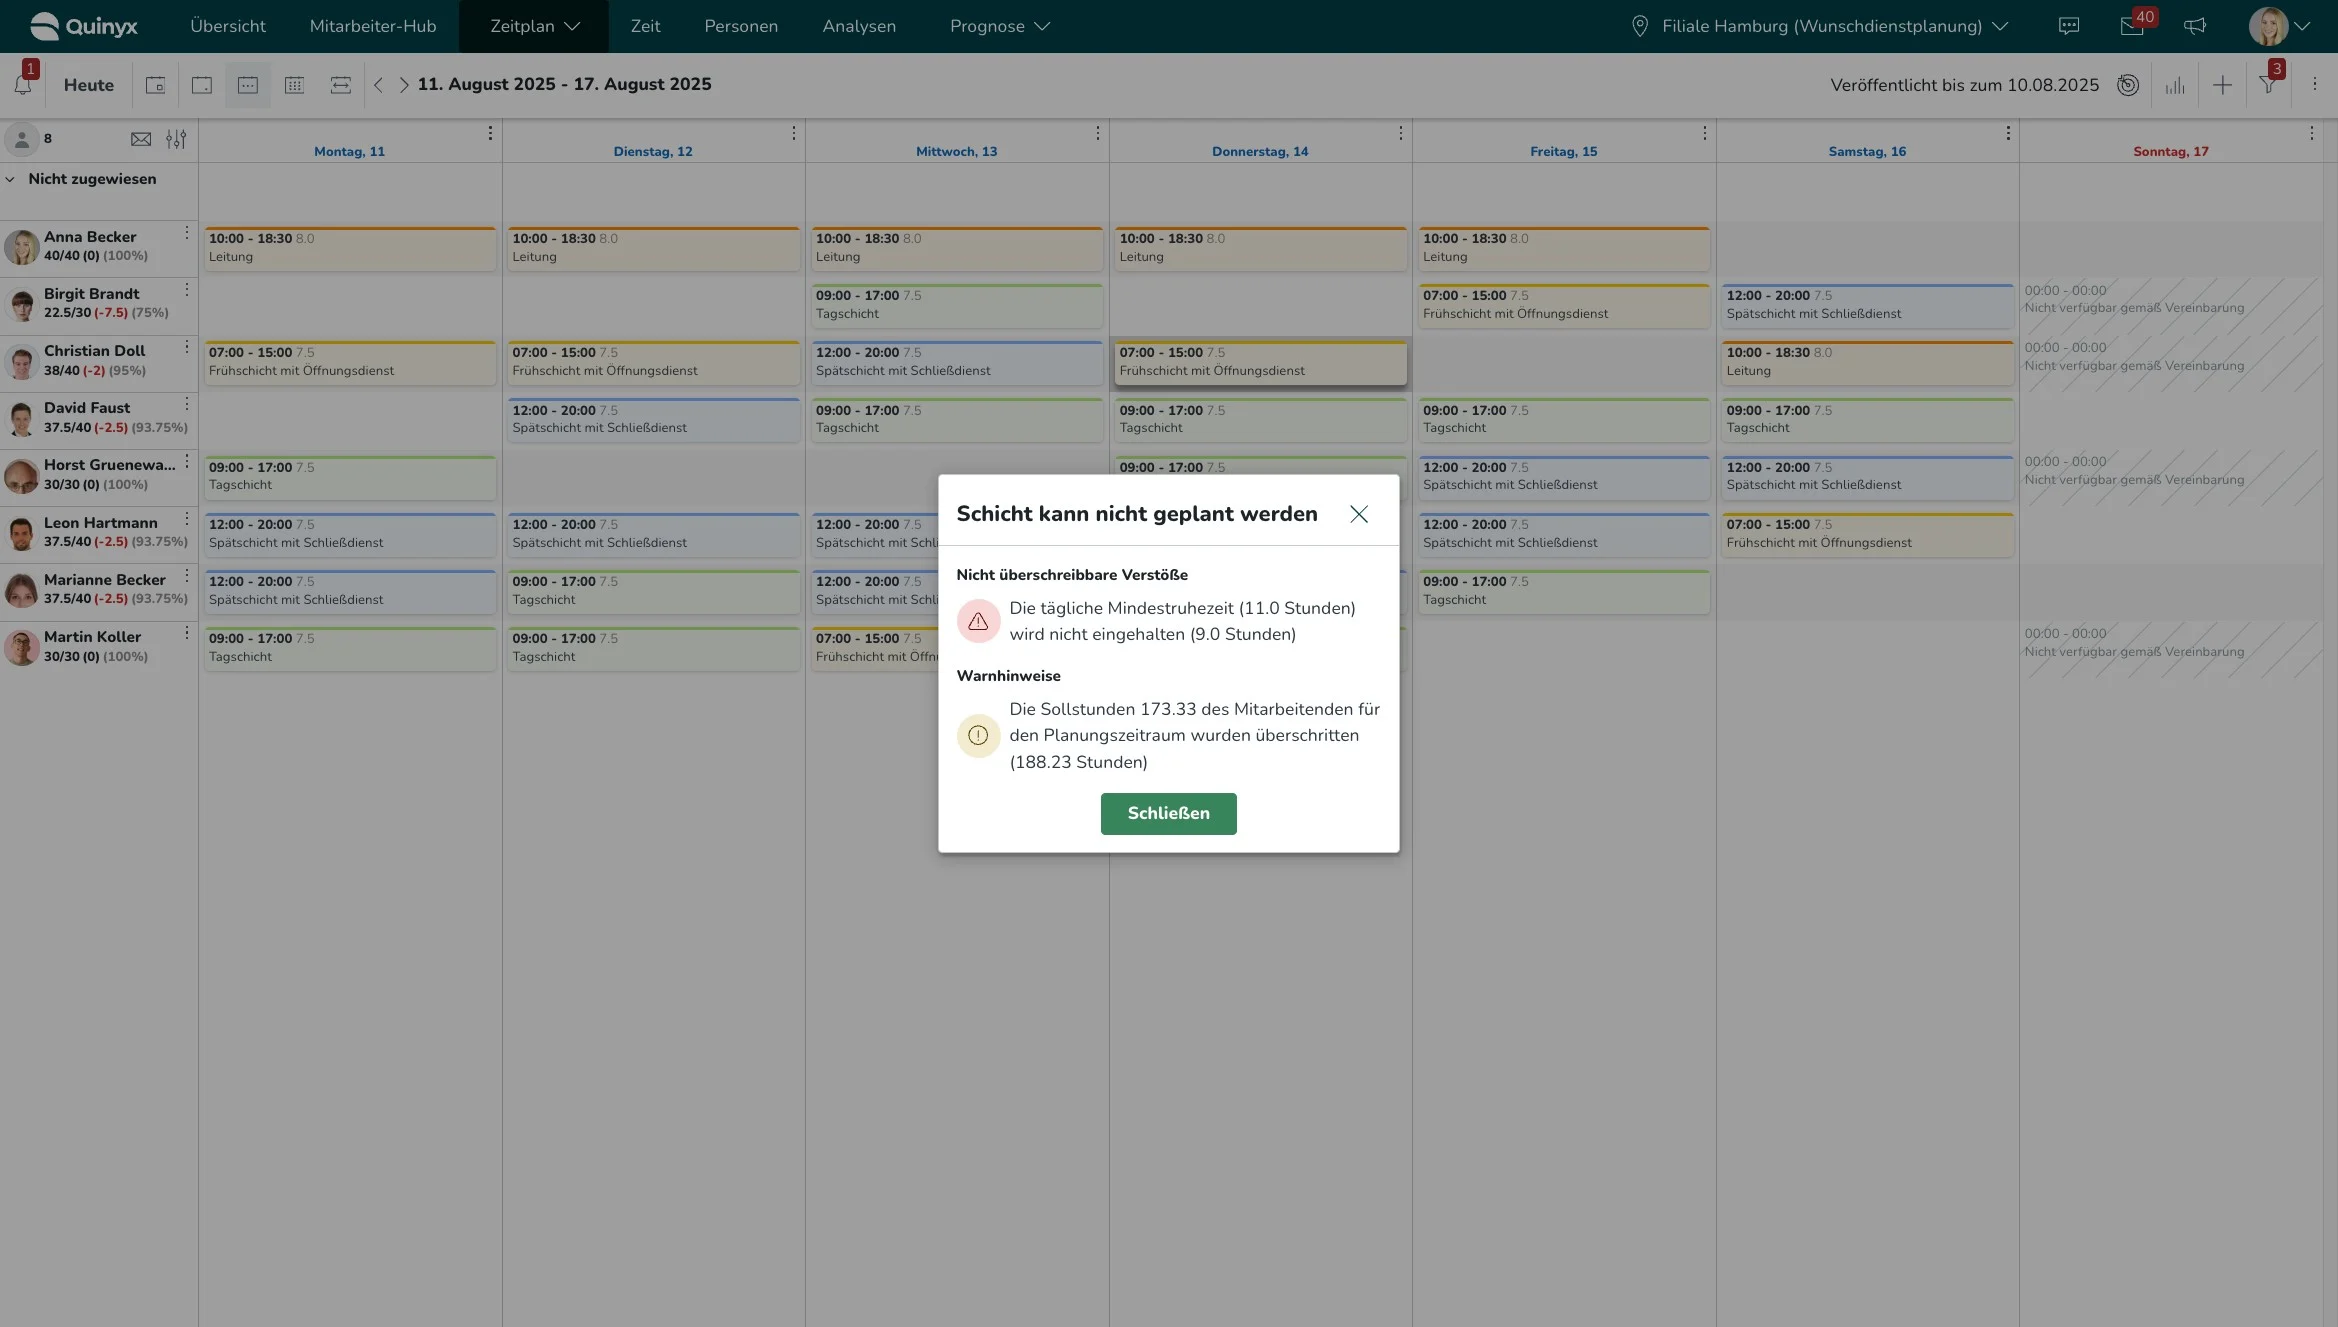Go to the Analysen tab
Screen dimensions: 2338x1327
click(x=858, y=27)
